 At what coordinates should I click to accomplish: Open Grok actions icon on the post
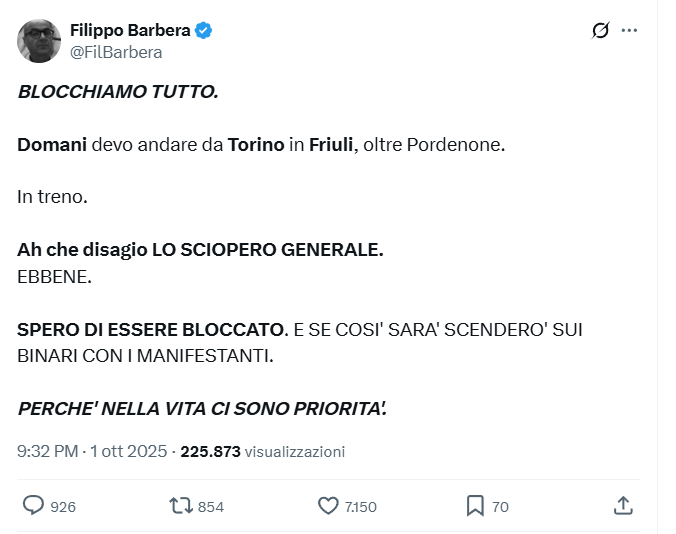[x=601, y=31]
